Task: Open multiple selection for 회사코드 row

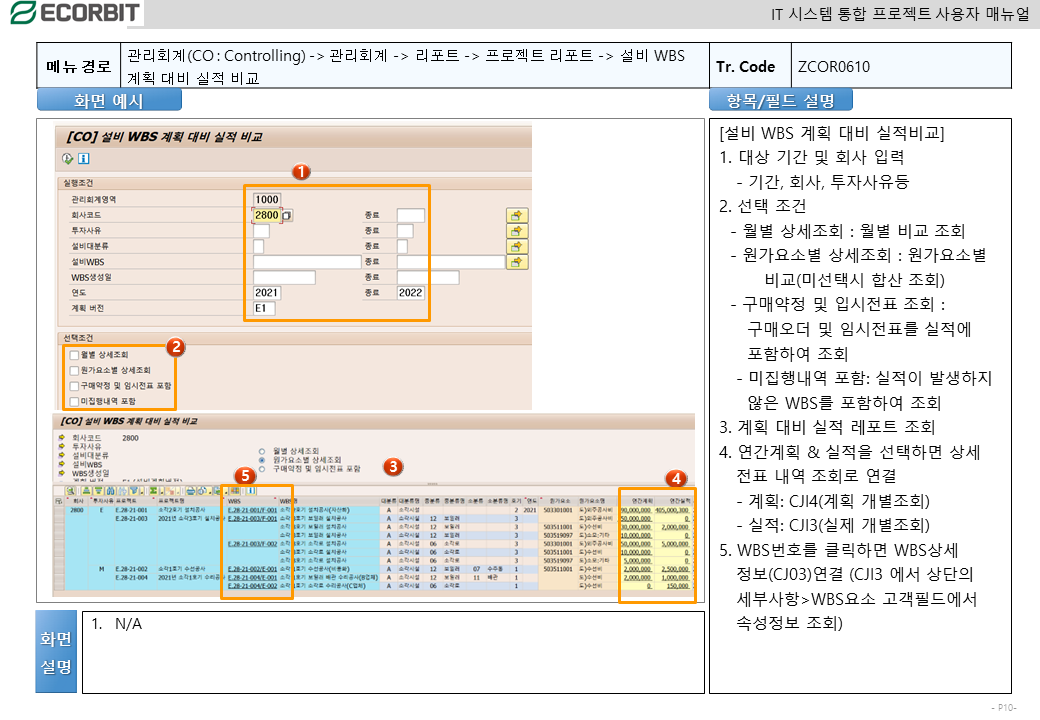Action: (516, 215)
